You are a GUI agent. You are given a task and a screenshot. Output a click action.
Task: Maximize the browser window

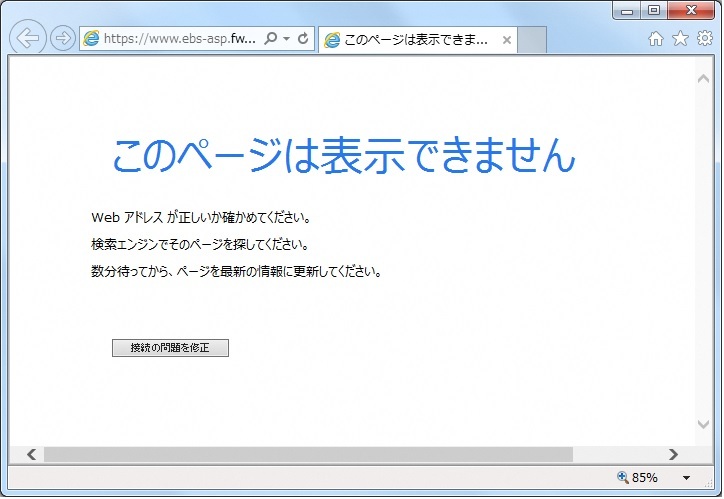tap(654, 10)
